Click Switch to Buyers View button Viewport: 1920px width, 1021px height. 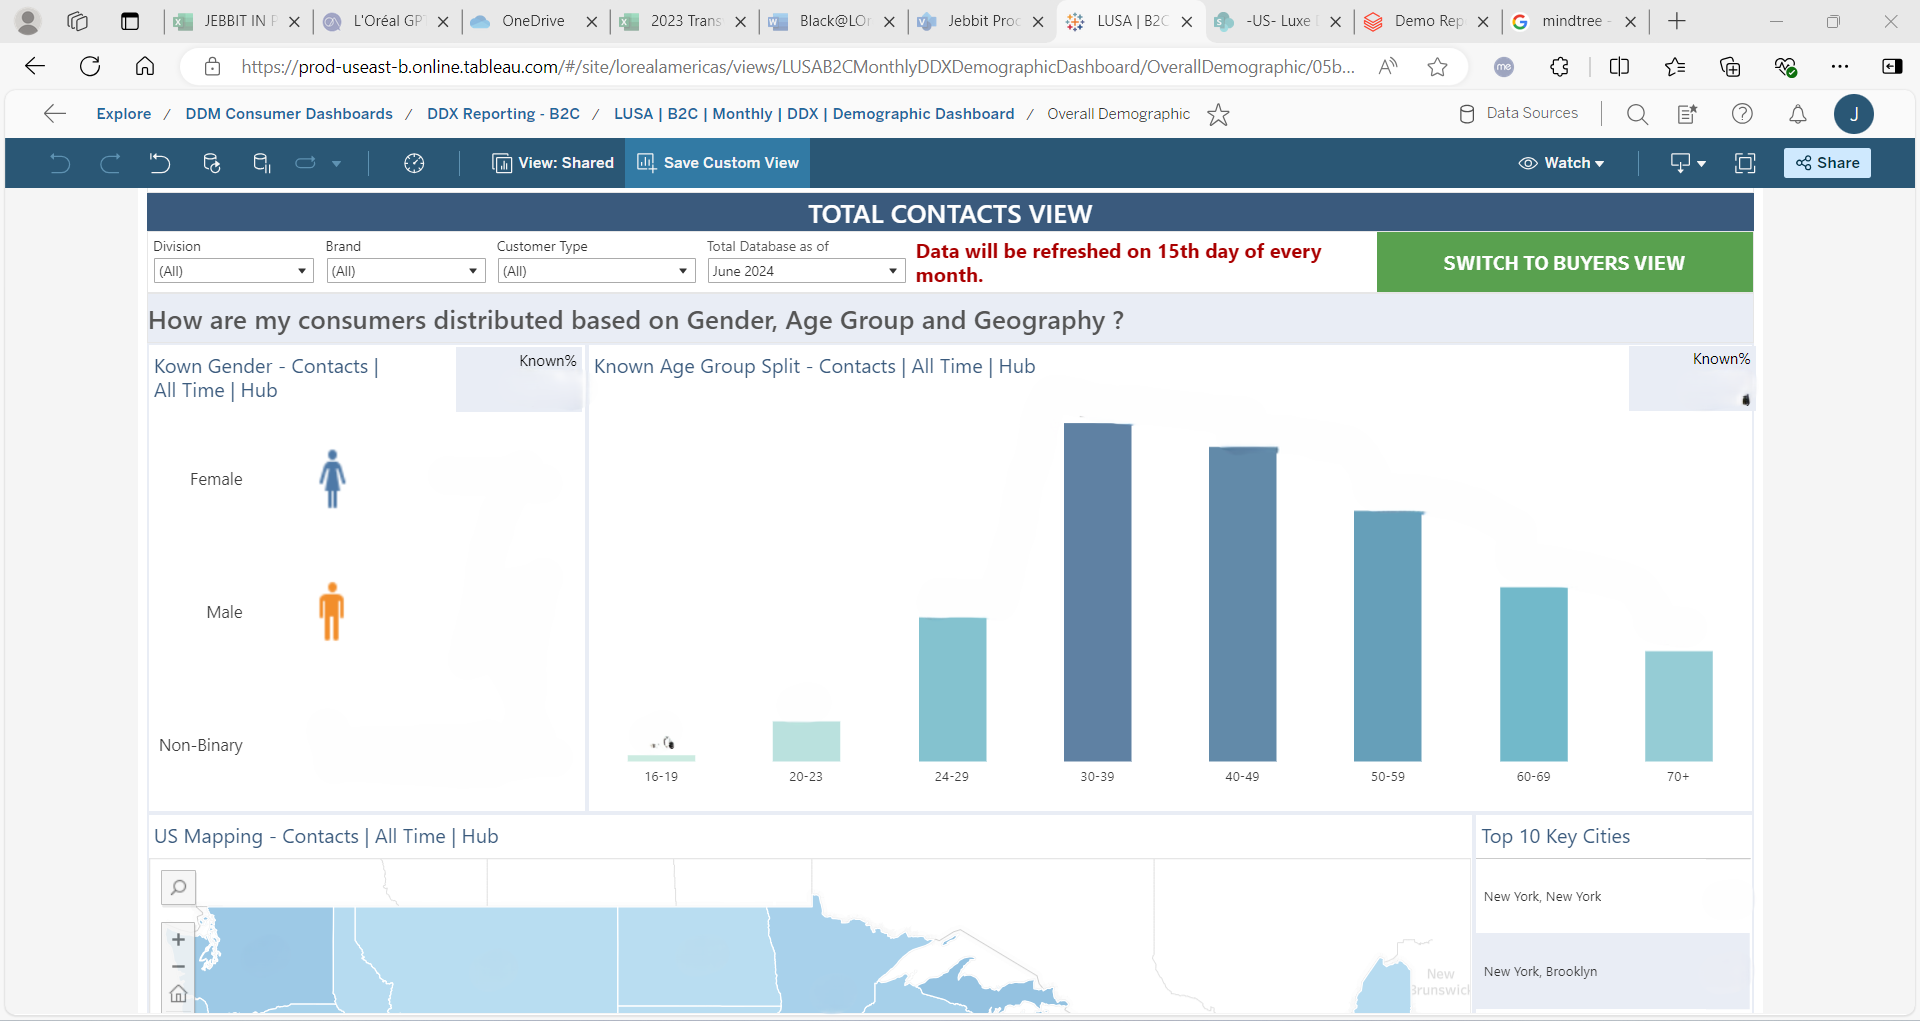pos(1564,263)
